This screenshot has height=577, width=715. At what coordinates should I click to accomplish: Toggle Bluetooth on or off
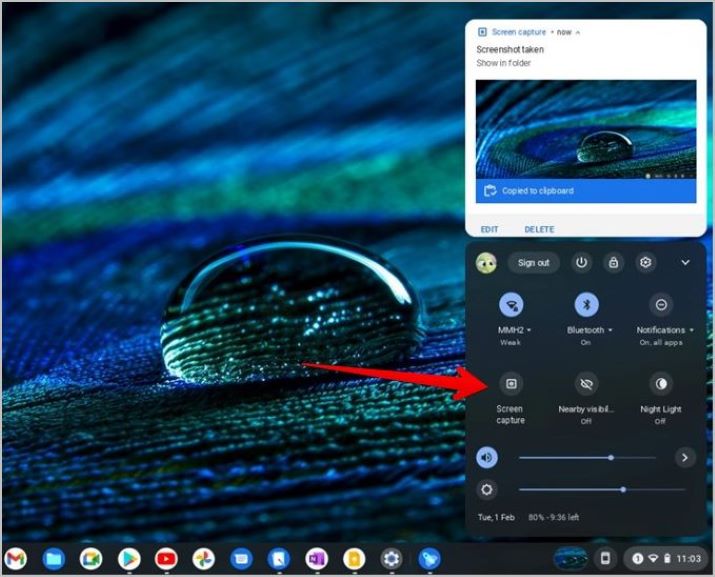click(x=586, y=304)
